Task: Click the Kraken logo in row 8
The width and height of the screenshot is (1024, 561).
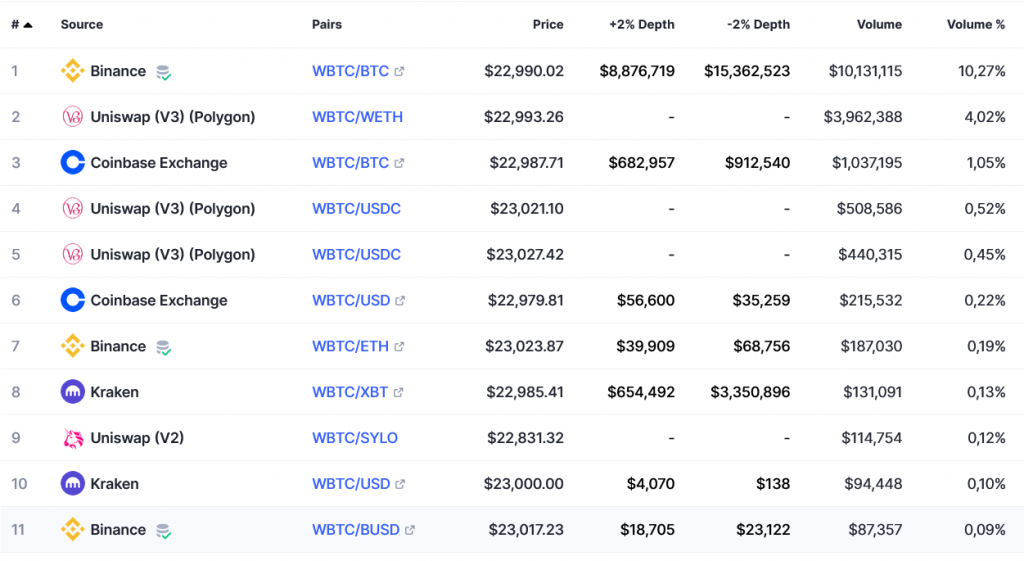Action: (72, 392)
